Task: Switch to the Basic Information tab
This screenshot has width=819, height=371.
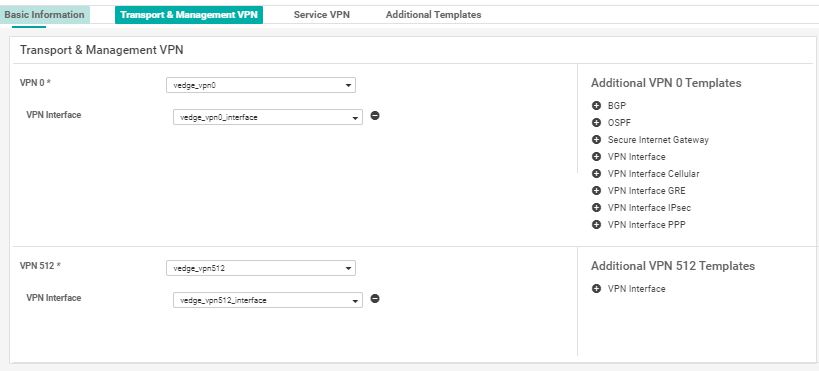Action: [x=44, y=15]
